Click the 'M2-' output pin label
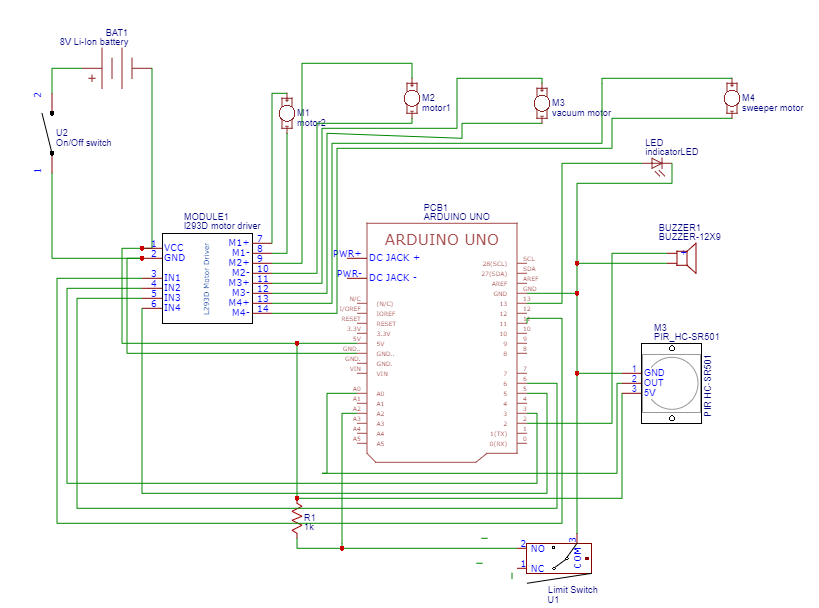Viewport: 819px width, 608px height. [x=241, y=273]
